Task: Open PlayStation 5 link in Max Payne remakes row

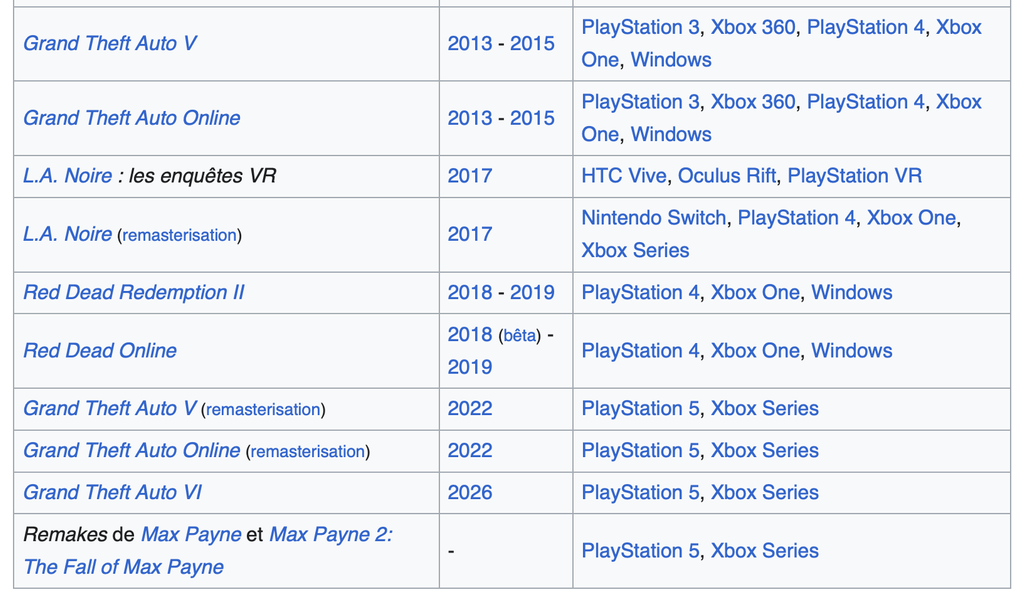Action: pyautogui.click(x=640, y=550)
